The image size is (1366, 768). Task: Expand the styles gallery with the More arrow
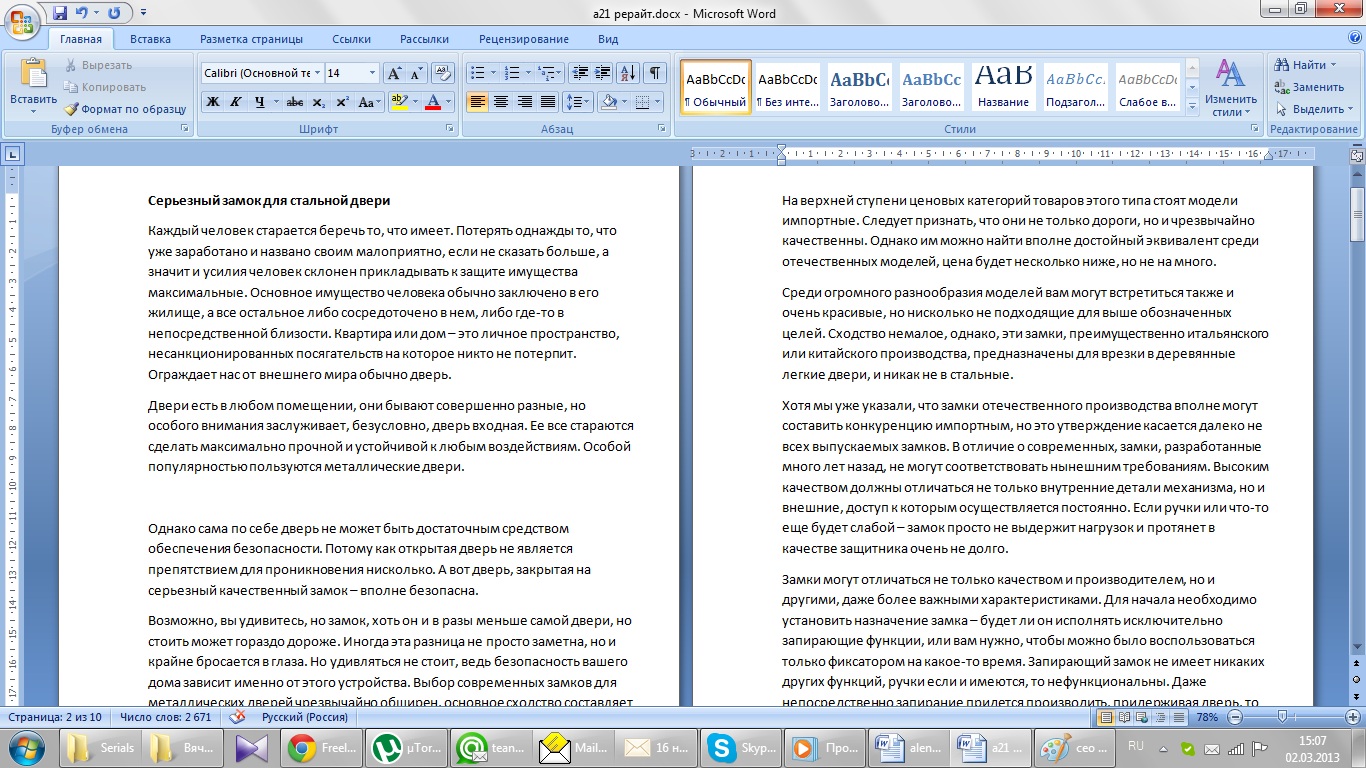point(1192,106)
